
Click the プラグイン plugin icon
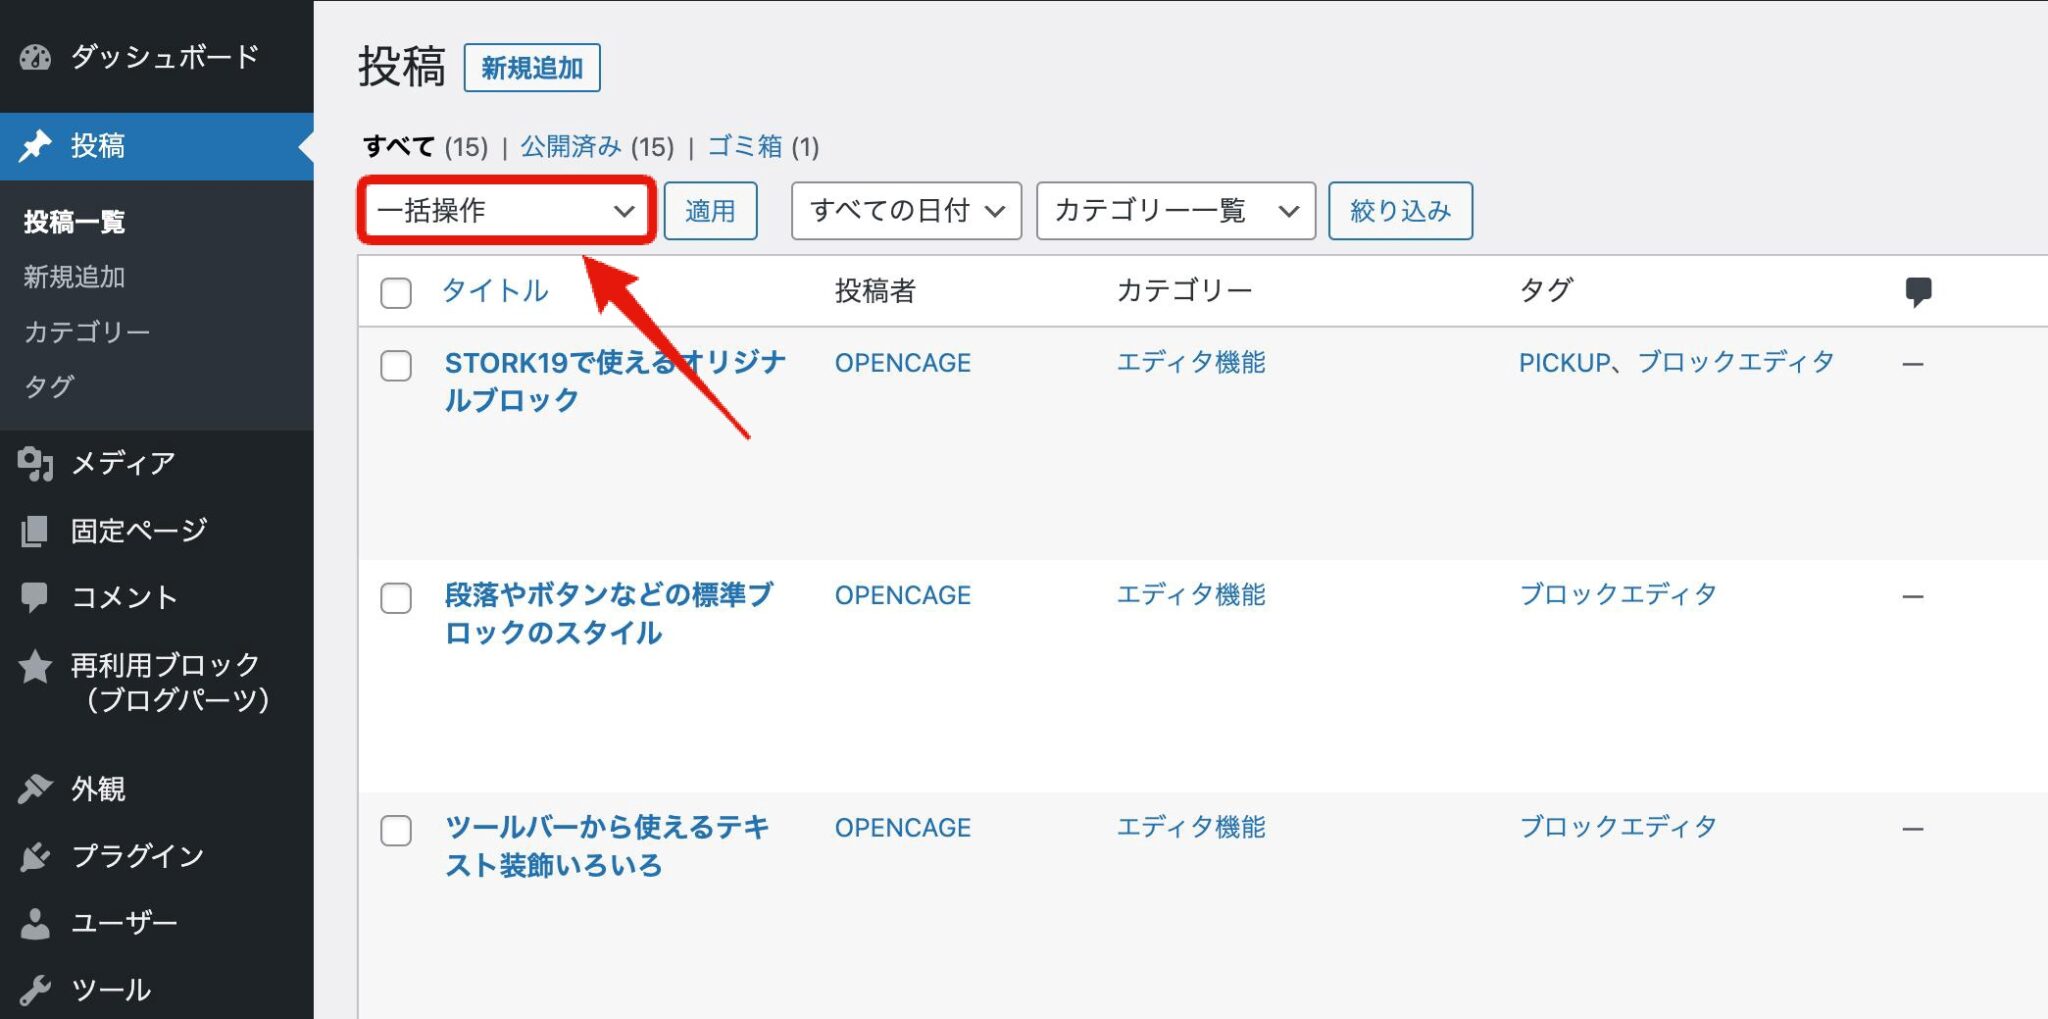[x=35, y=856]
